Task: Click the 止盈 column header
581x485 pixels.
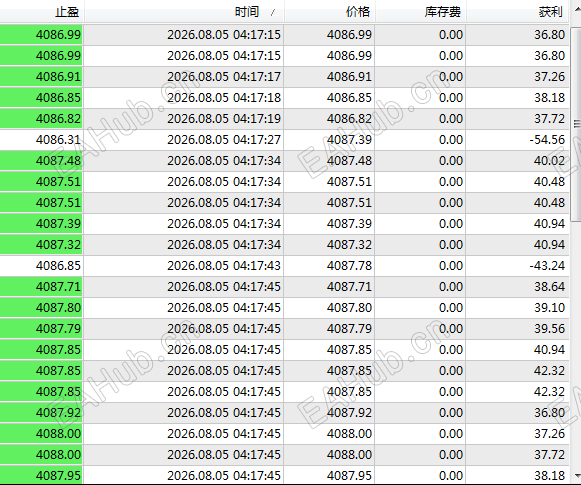Action: pos(42,12)
